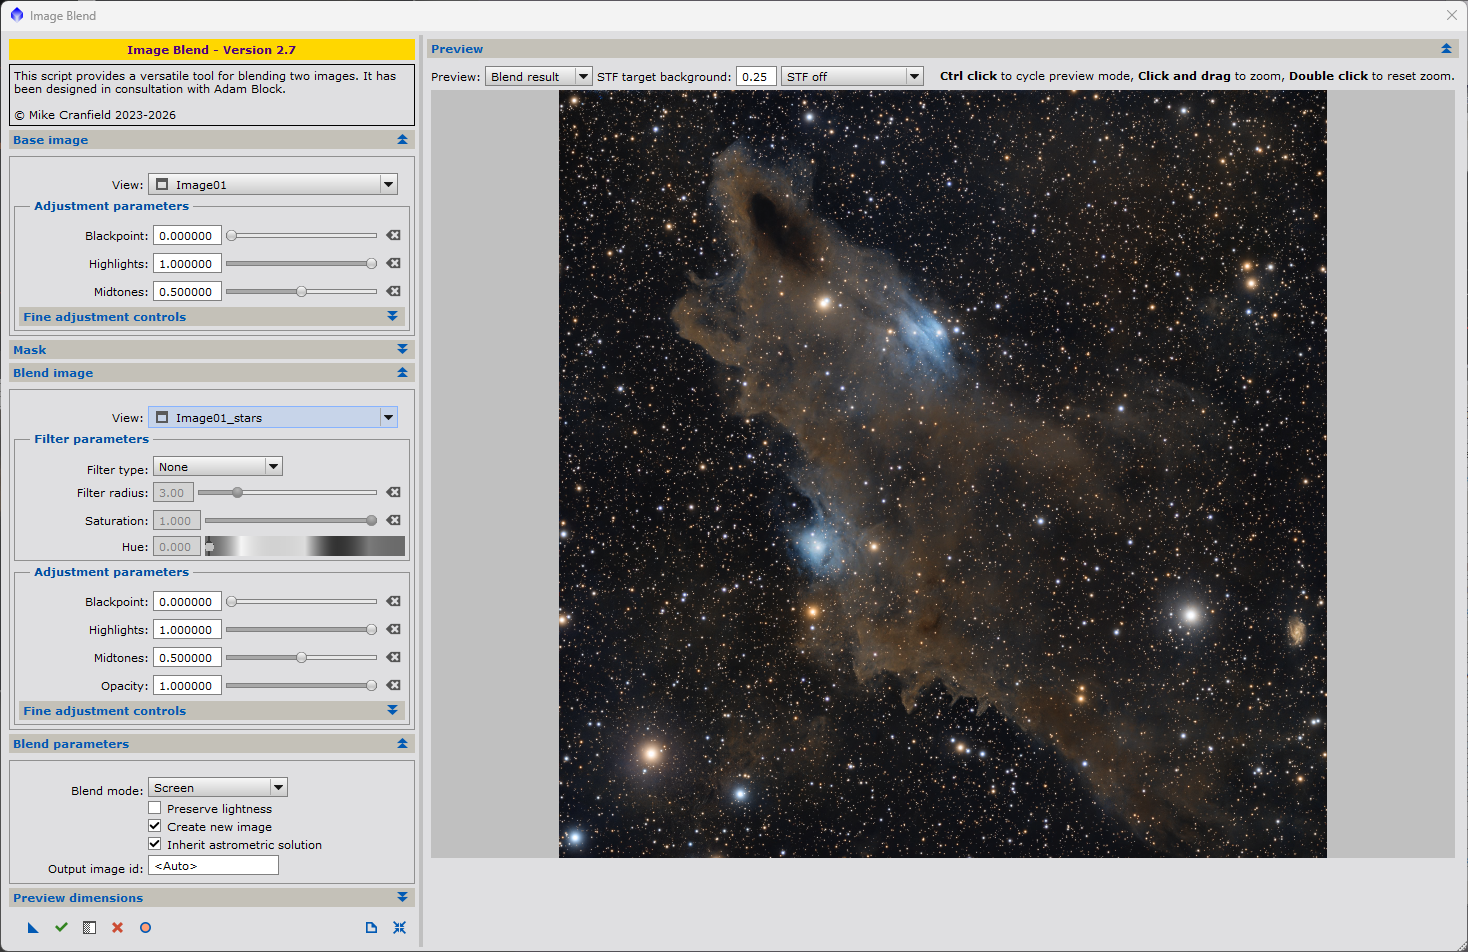Click the blue New Instance triangle icon
Viewport: 1468px width, 952px height.
click(33, 928)
